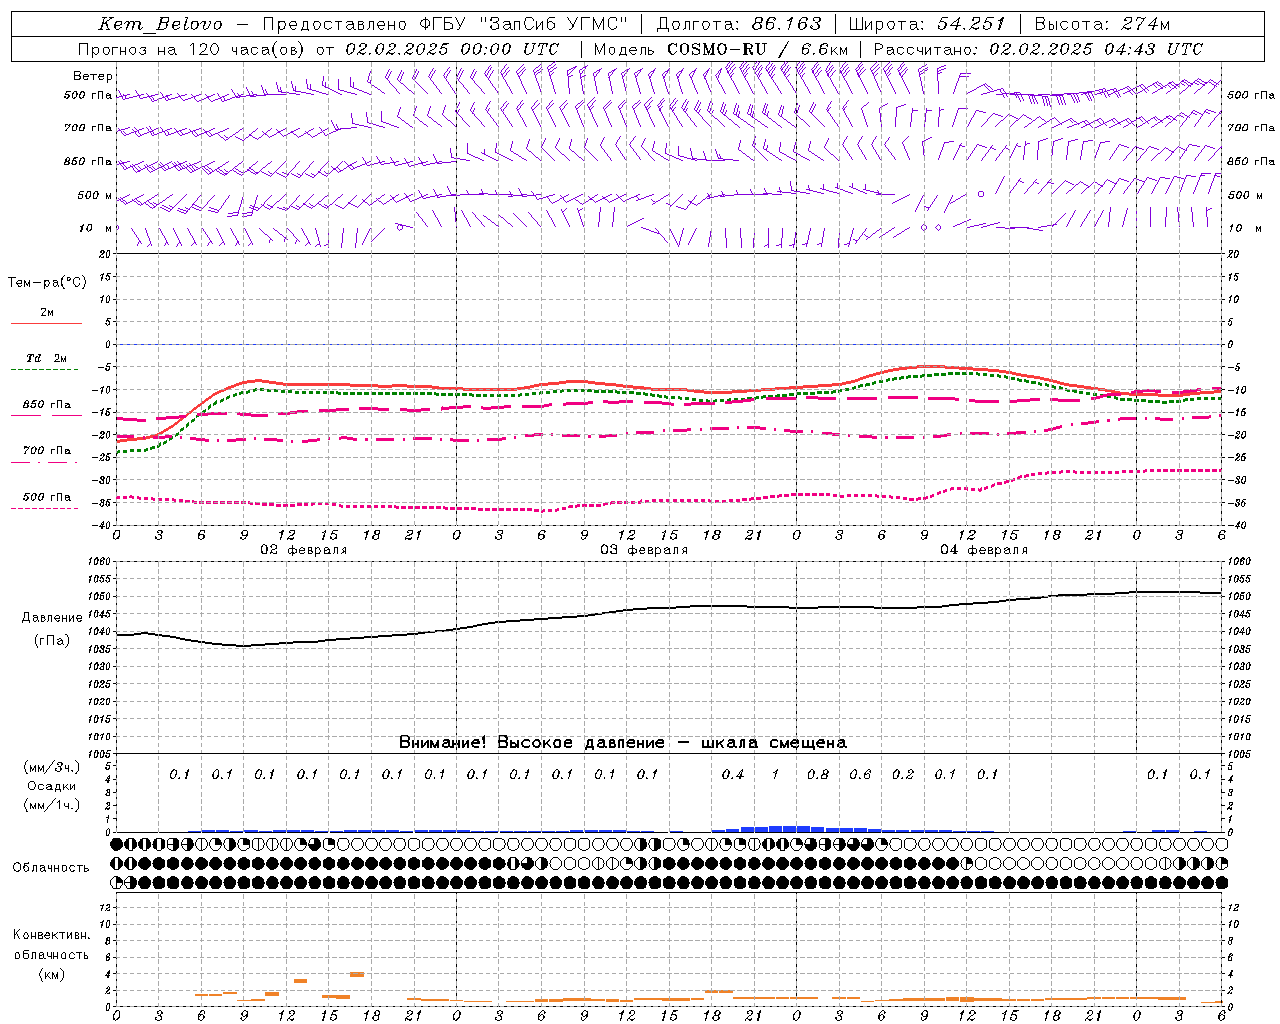
Task: Click the 'Ветер' wind panel label
Action: (x=92, y=76)
